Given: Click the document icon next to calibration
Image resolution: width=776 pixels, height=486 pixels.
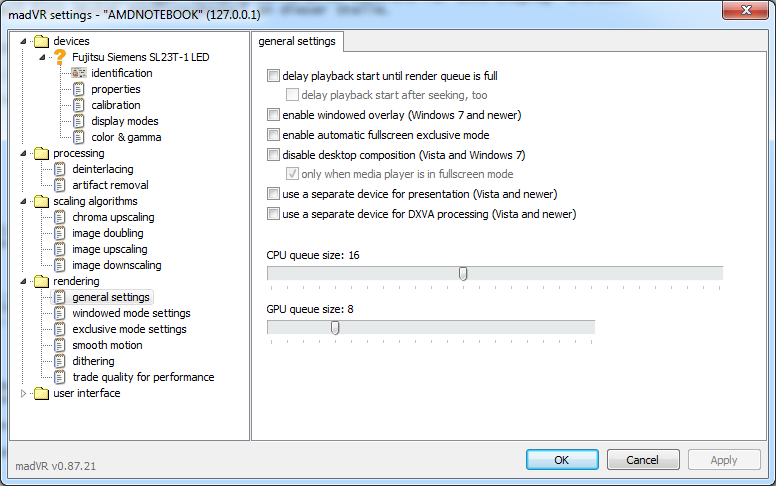Looking at the screenshot, I should pyautogui.click(x=79, y=105).
